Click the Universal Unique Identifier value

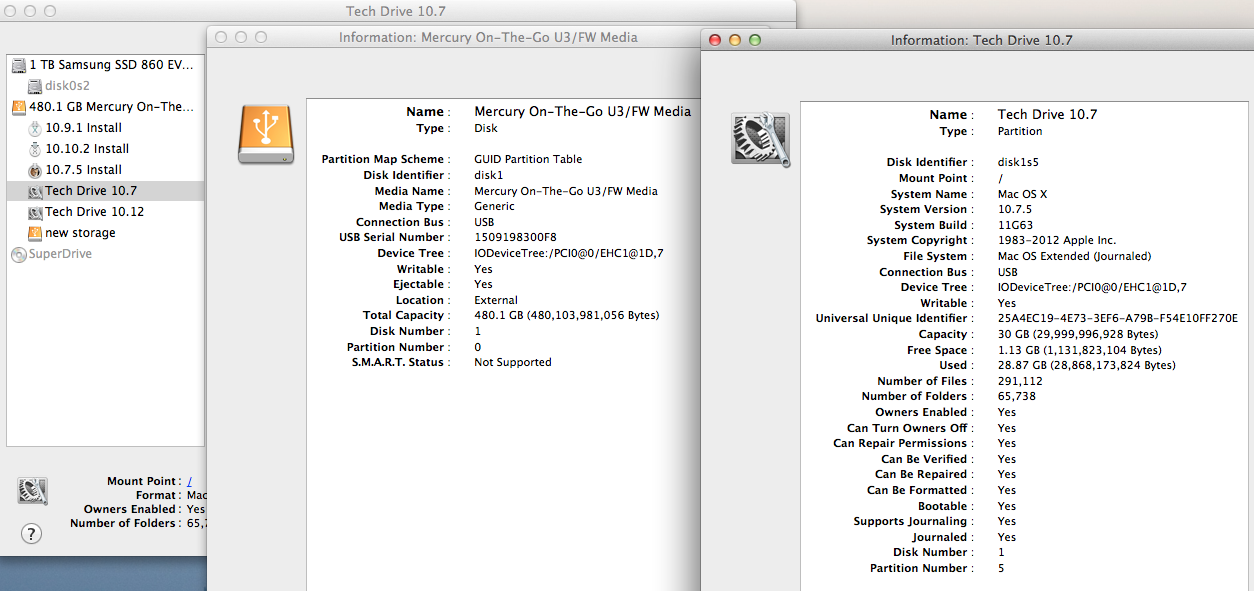1118,319
